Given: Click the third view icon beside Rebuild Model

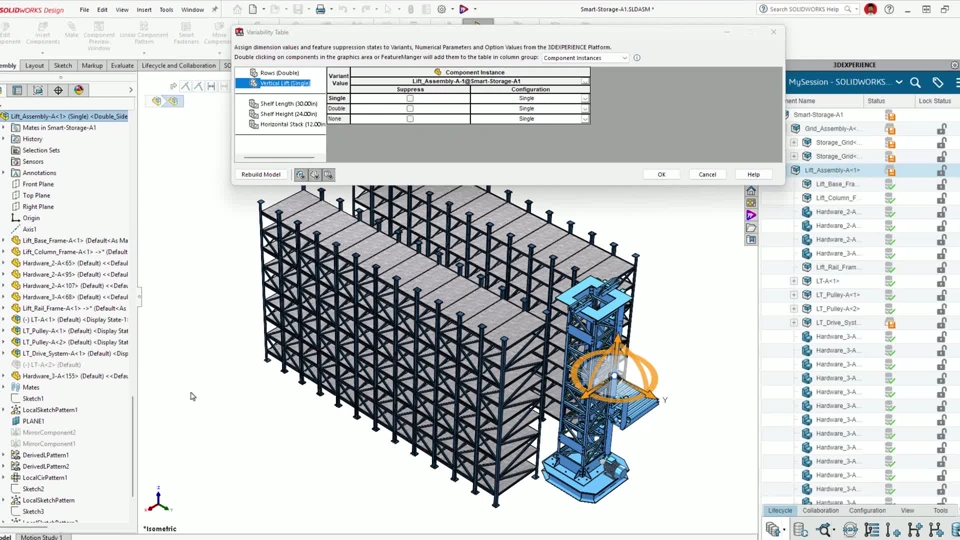Looking at the screenshot, I should (x=328, y=174).
